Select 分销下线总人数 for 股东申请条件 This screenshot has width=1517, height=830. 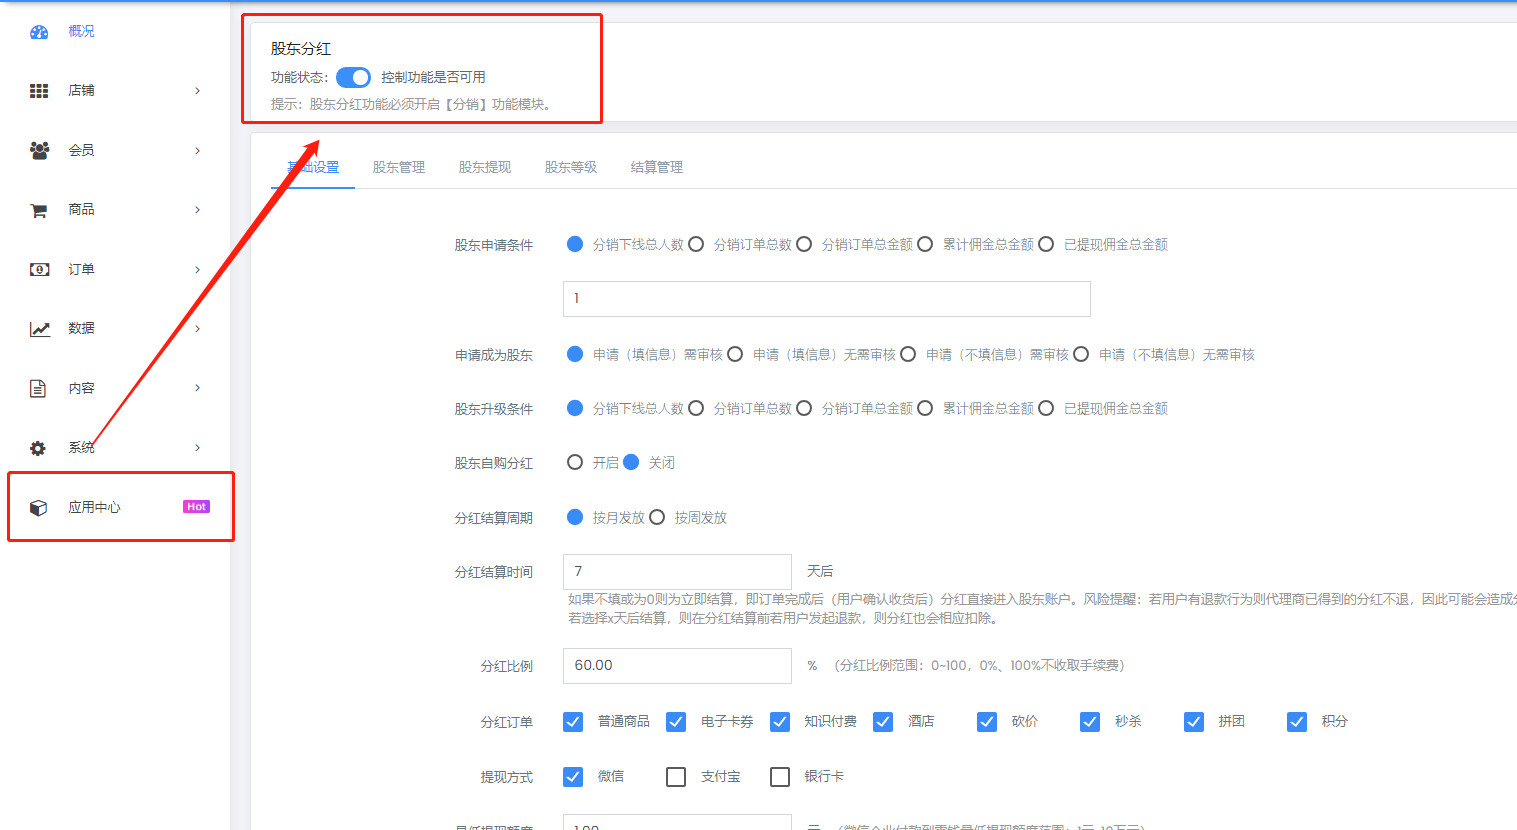[575, 244]
